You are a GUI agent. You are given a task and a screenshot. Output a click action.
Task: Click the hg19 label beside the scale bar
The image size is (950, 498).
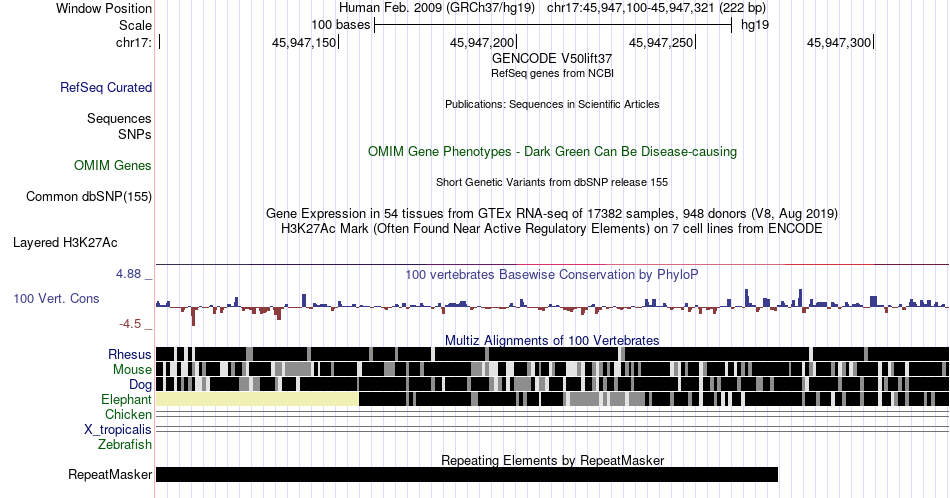point(755,25)
